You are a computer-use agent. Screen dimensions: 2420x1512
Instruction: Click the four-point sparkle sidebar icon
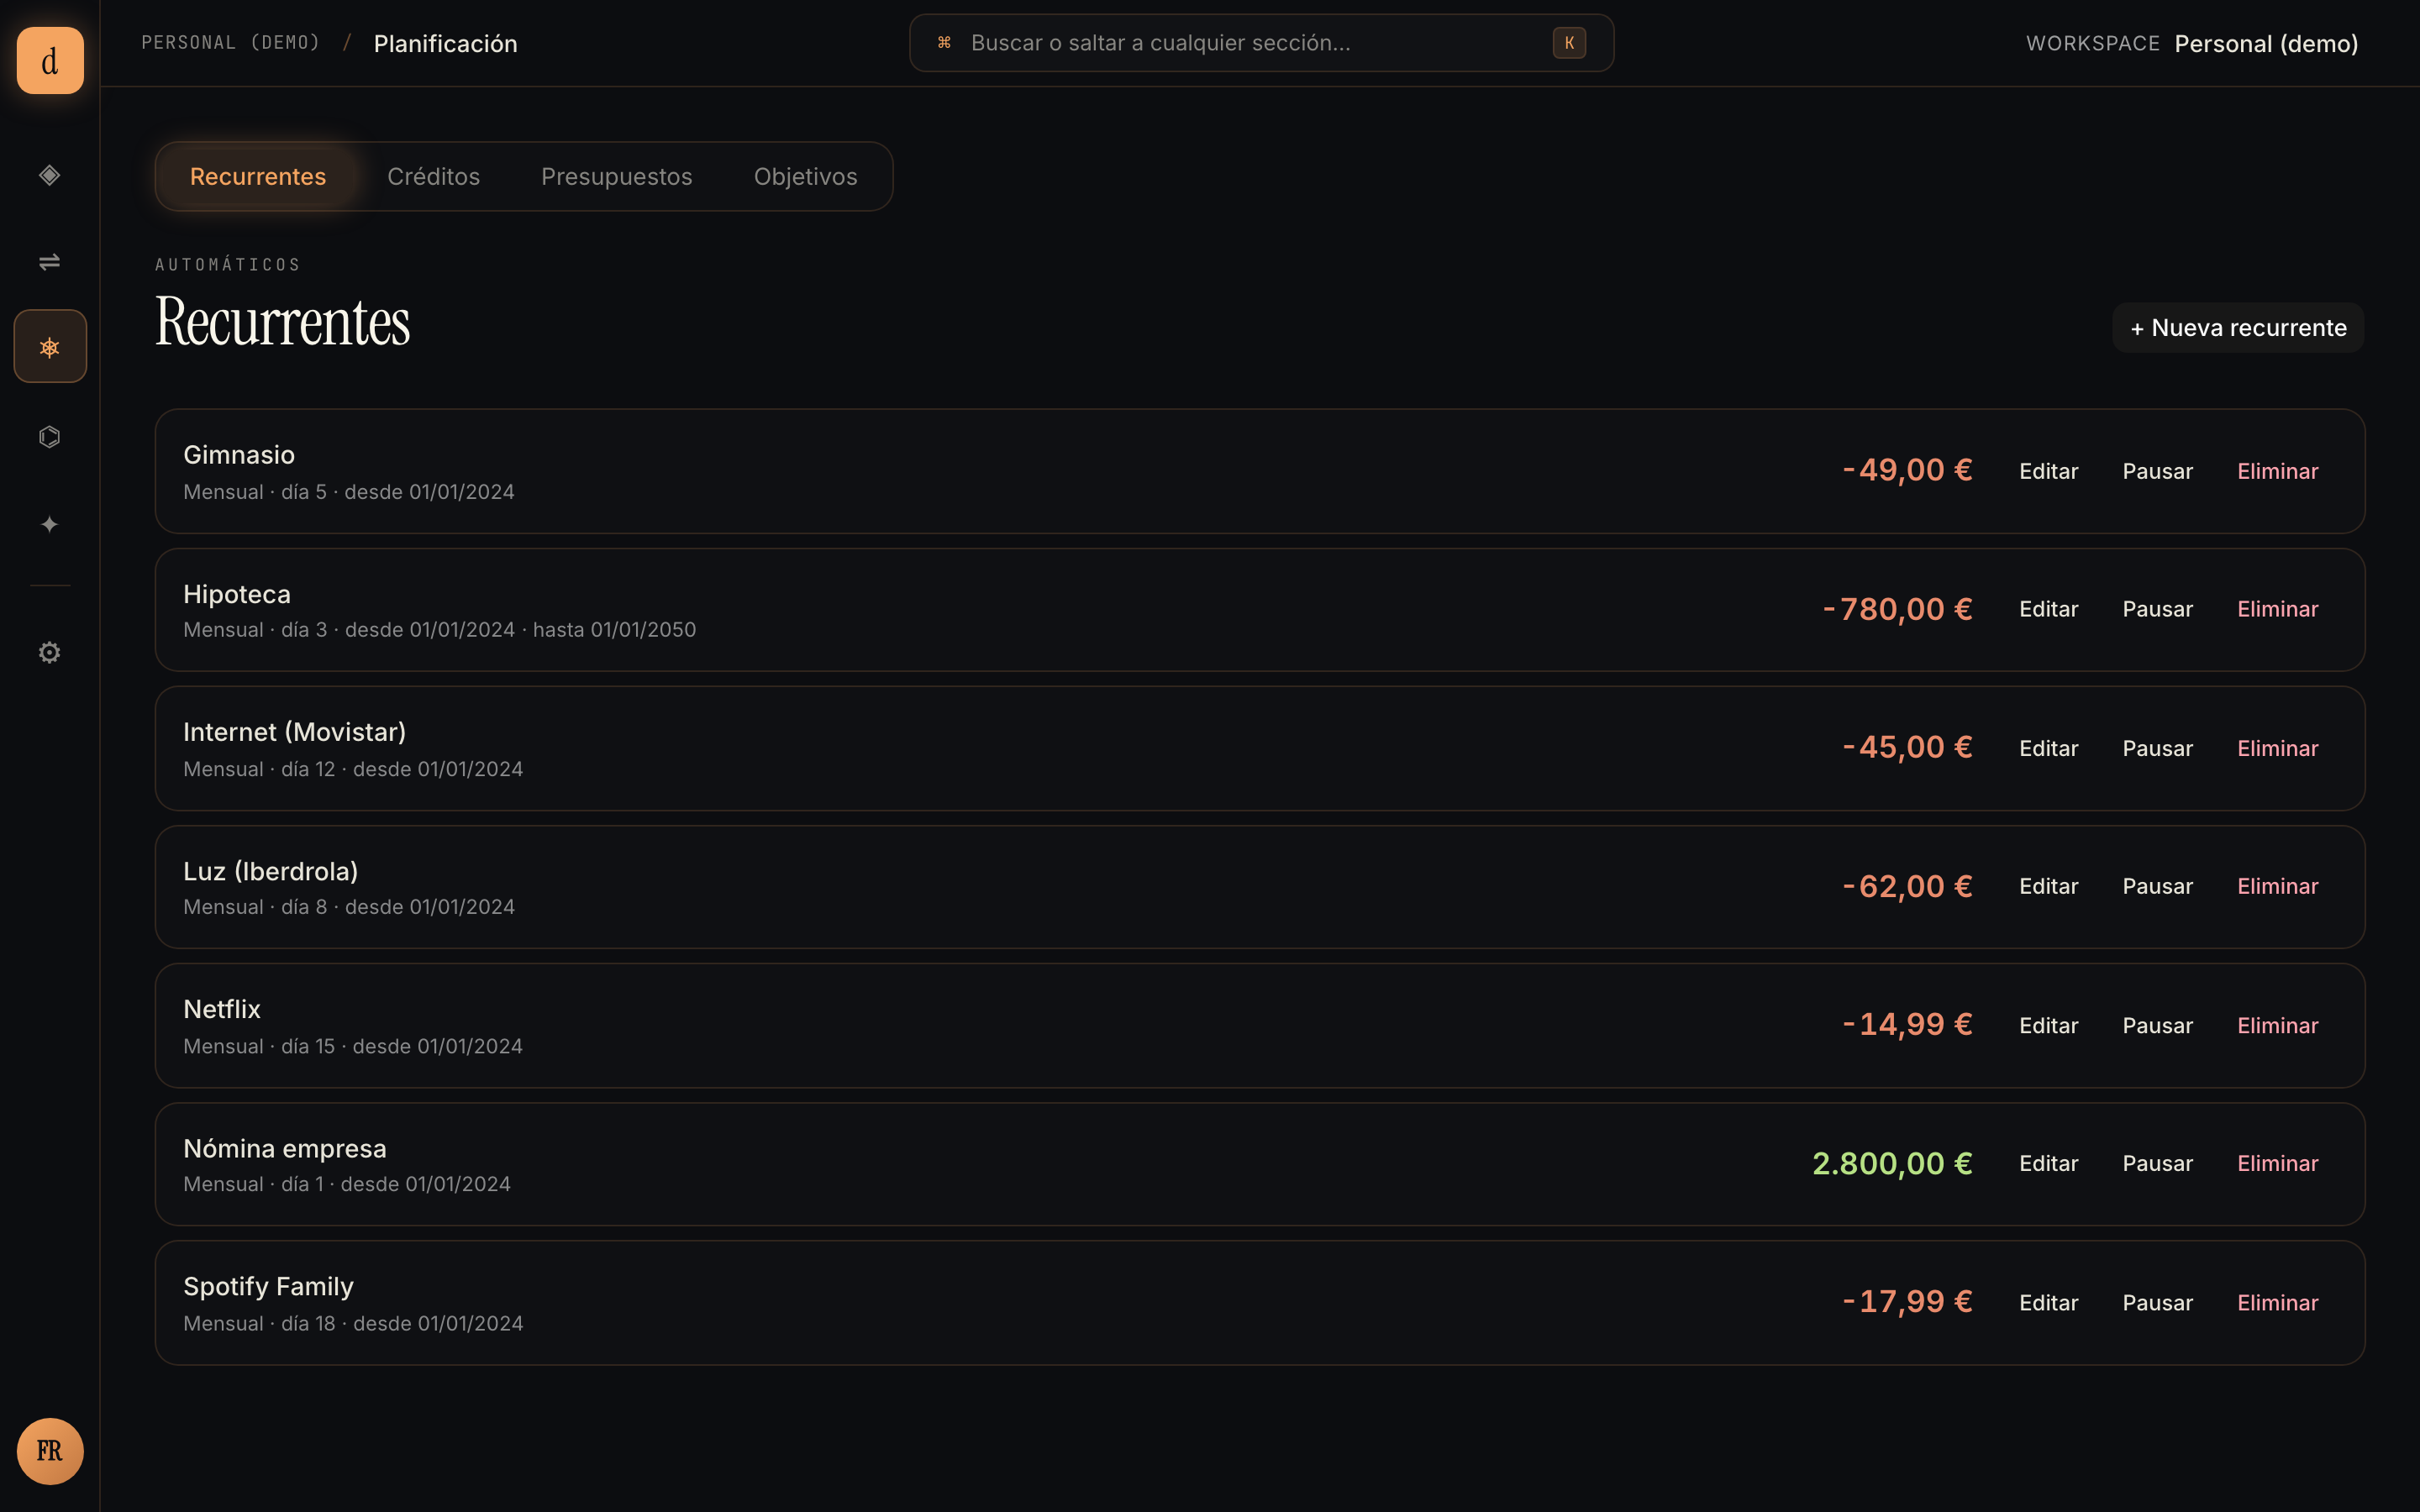[x=50, y=524]
